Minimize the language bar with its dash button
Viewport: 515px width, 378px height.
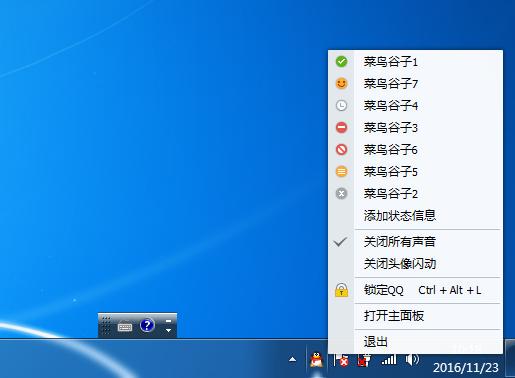(168, 321)
